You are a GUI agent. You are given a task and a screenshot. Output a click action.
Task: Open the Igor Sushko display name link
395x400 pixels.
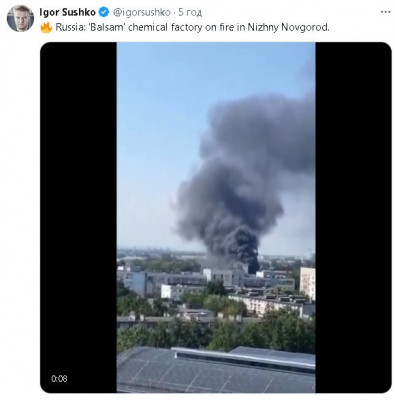(68, 13)
